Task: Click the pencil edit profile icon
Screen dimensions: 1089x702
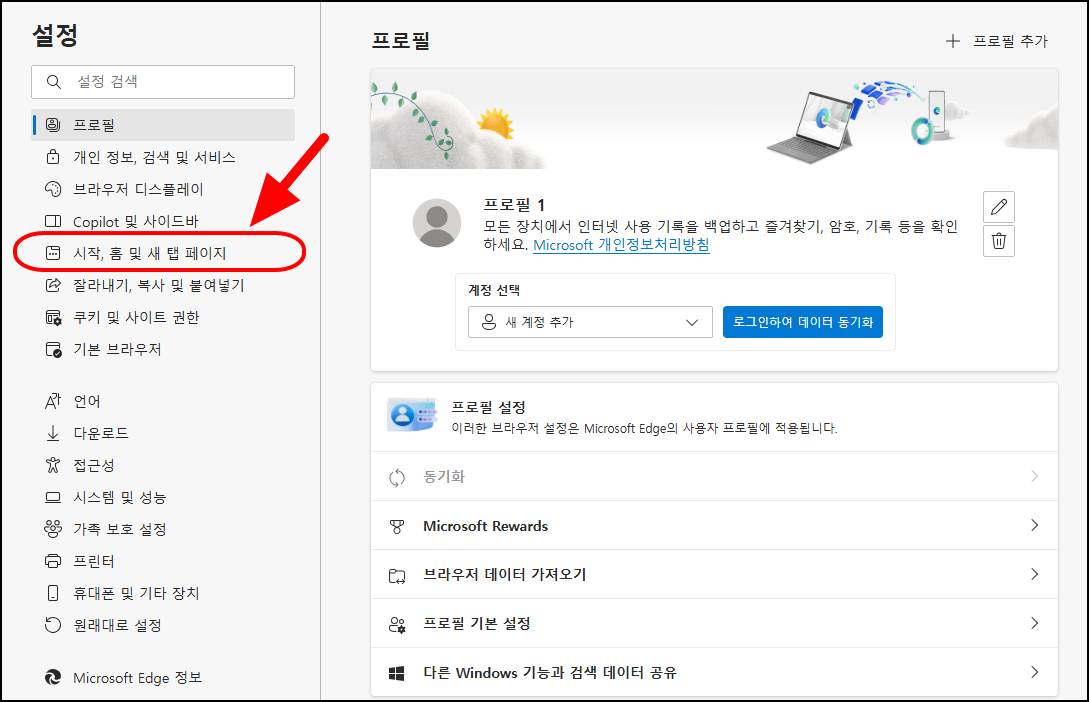Action: click(x=999, y=207)
